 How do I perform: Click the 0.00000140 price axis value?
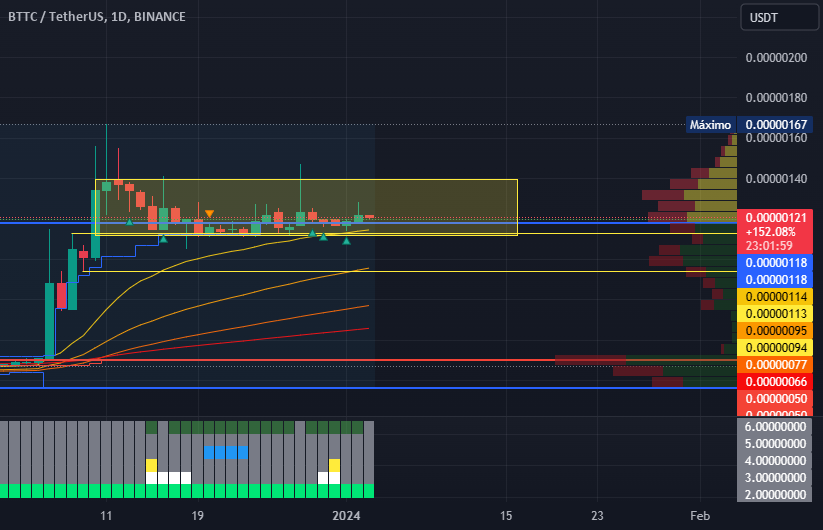[x=776, y=179]
